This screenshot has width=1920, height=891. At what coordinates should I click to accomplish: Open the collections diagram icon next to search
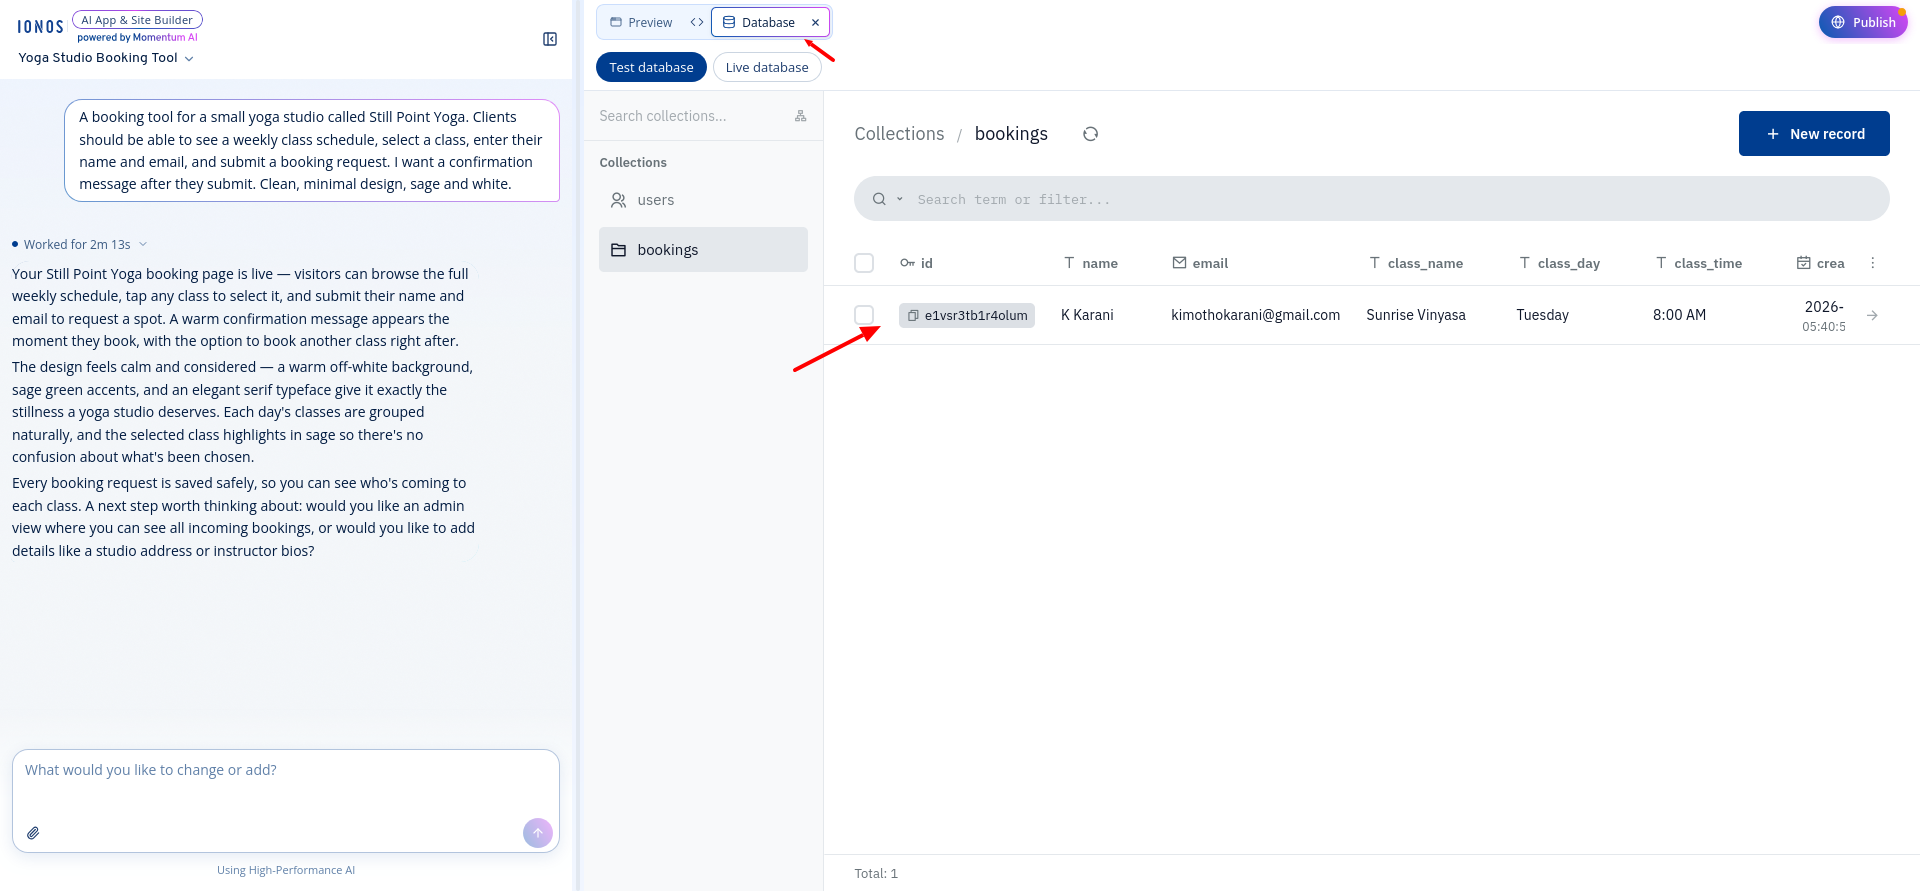pyautogui.click(x=800, y=116)
